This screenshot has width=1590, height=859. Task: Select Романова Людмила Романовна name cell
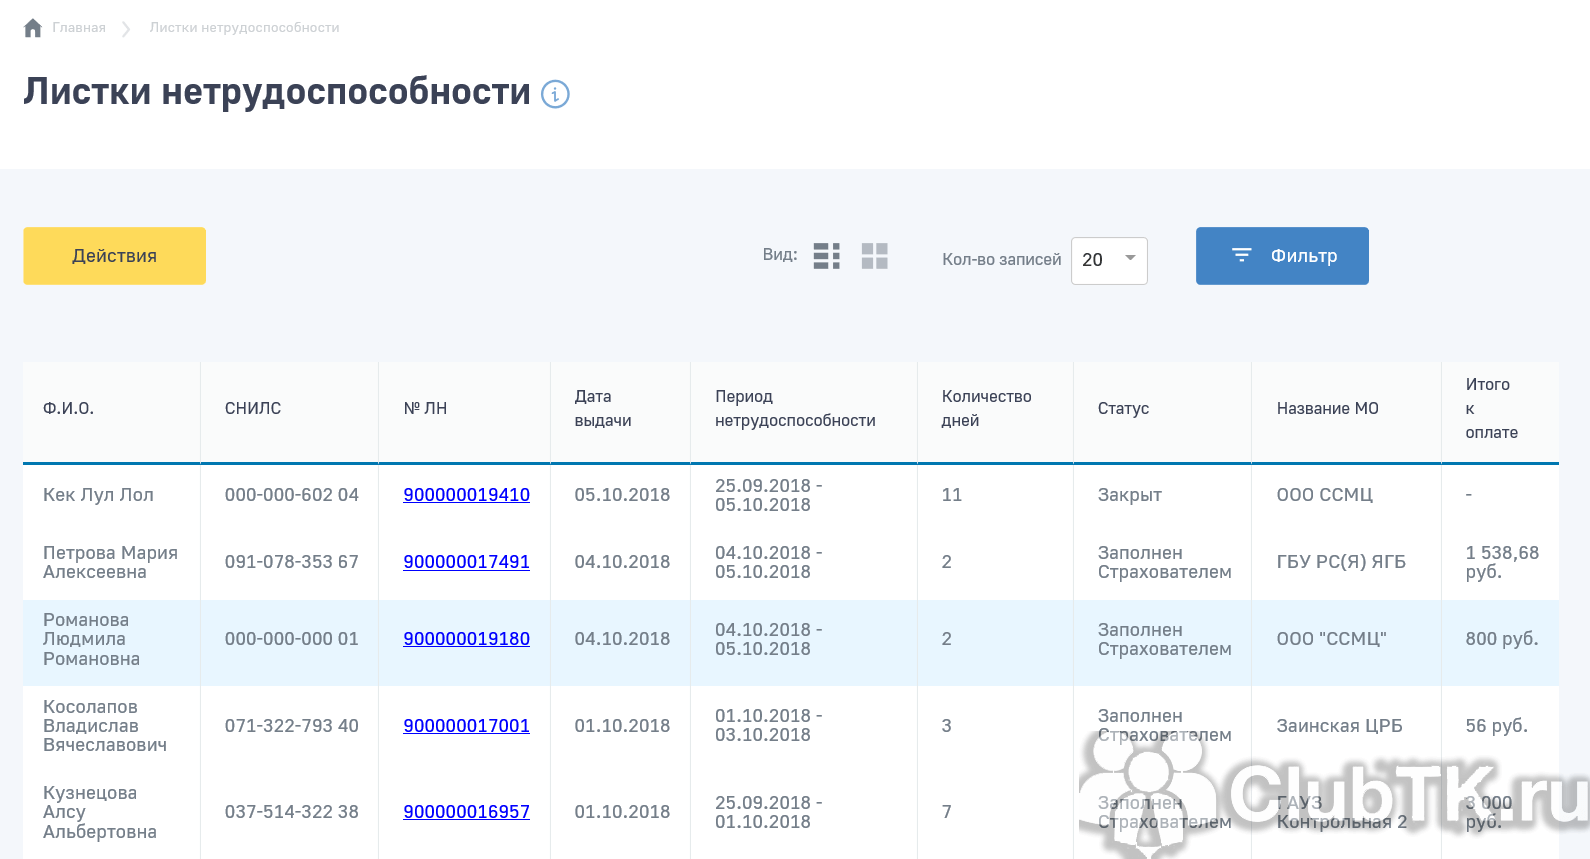coord(91,639)
